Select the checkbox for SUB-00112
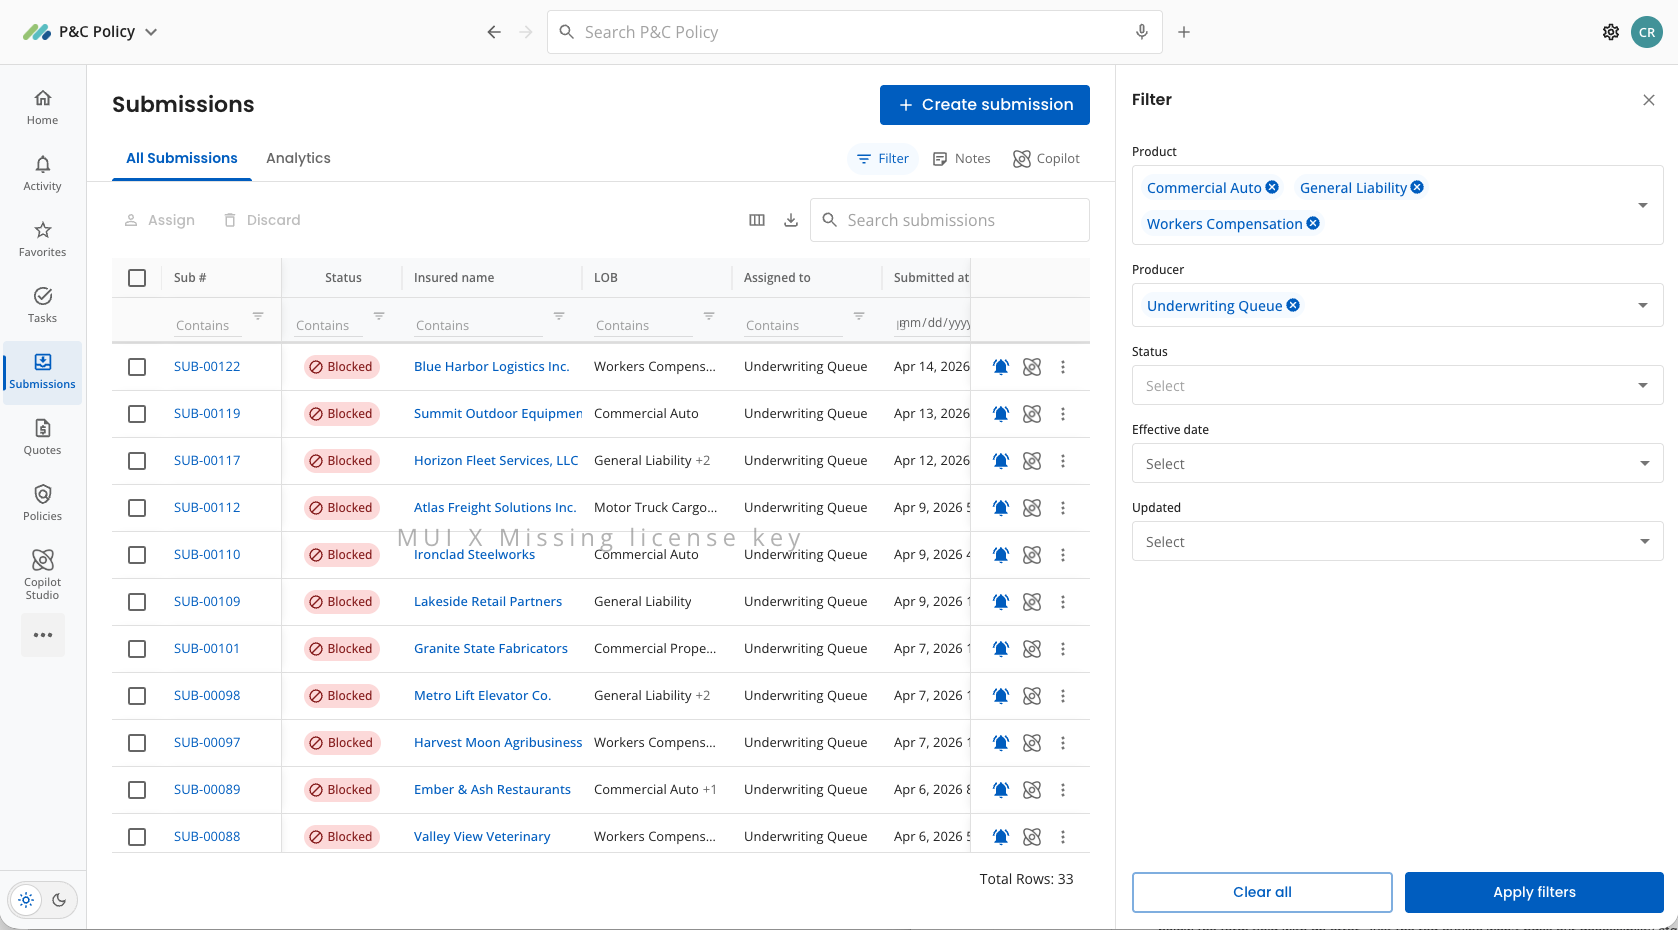Image resolution: width=1678 pixels, height=930 pixels. tap(137, 508)
